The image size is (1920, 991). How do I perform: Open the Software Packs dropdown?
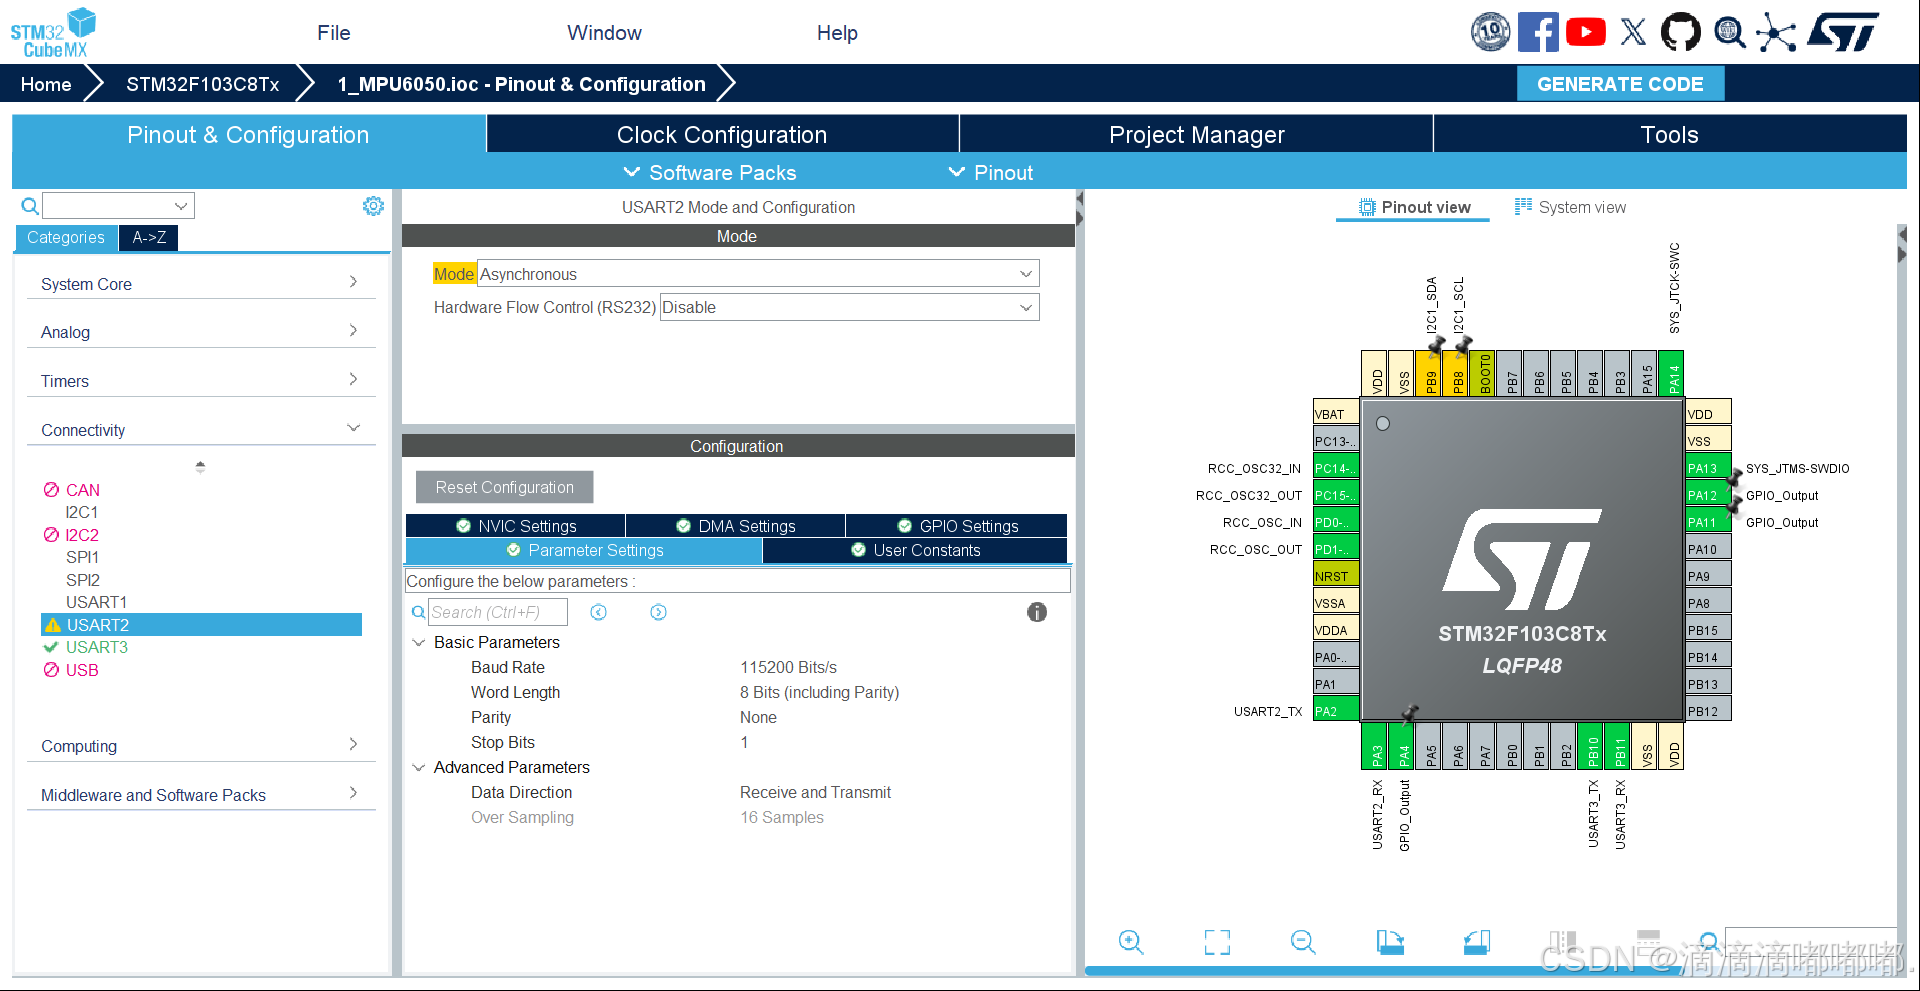(710, 172)
